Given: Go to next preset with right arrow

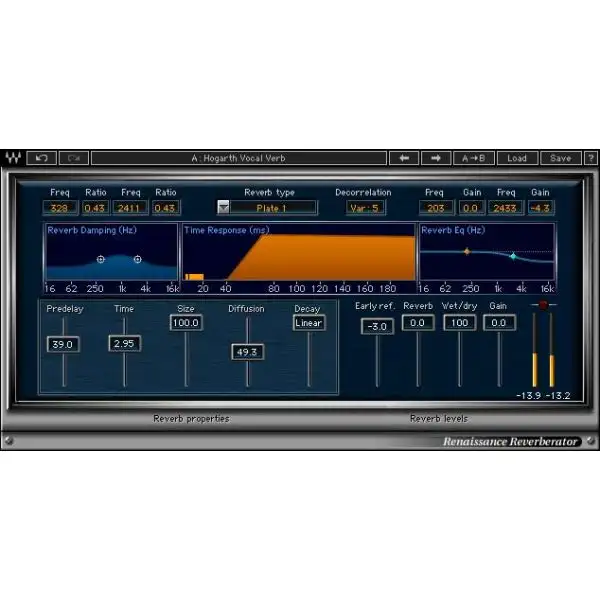Looking at the screenshot, I should click(x=436, y=158).
